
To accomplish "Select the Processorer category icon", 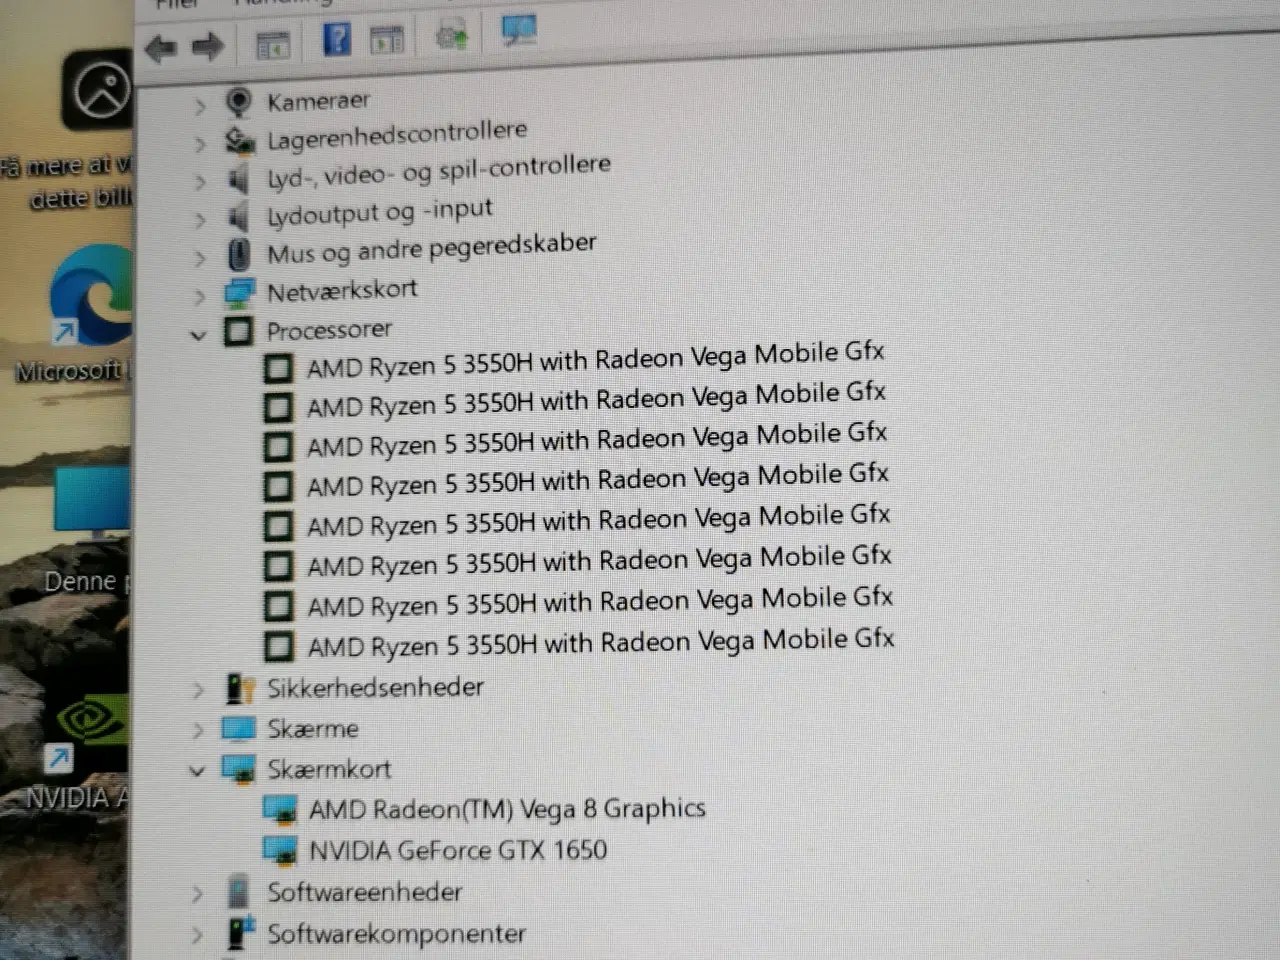I will click(238, 332).
